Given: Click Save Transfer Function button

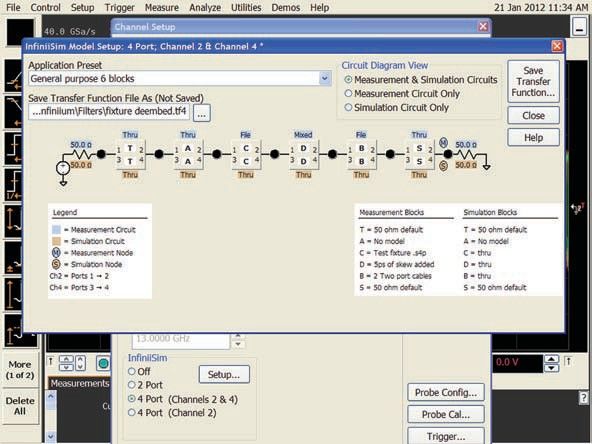Looking at the screenshot, I should (x=533, y=82).
